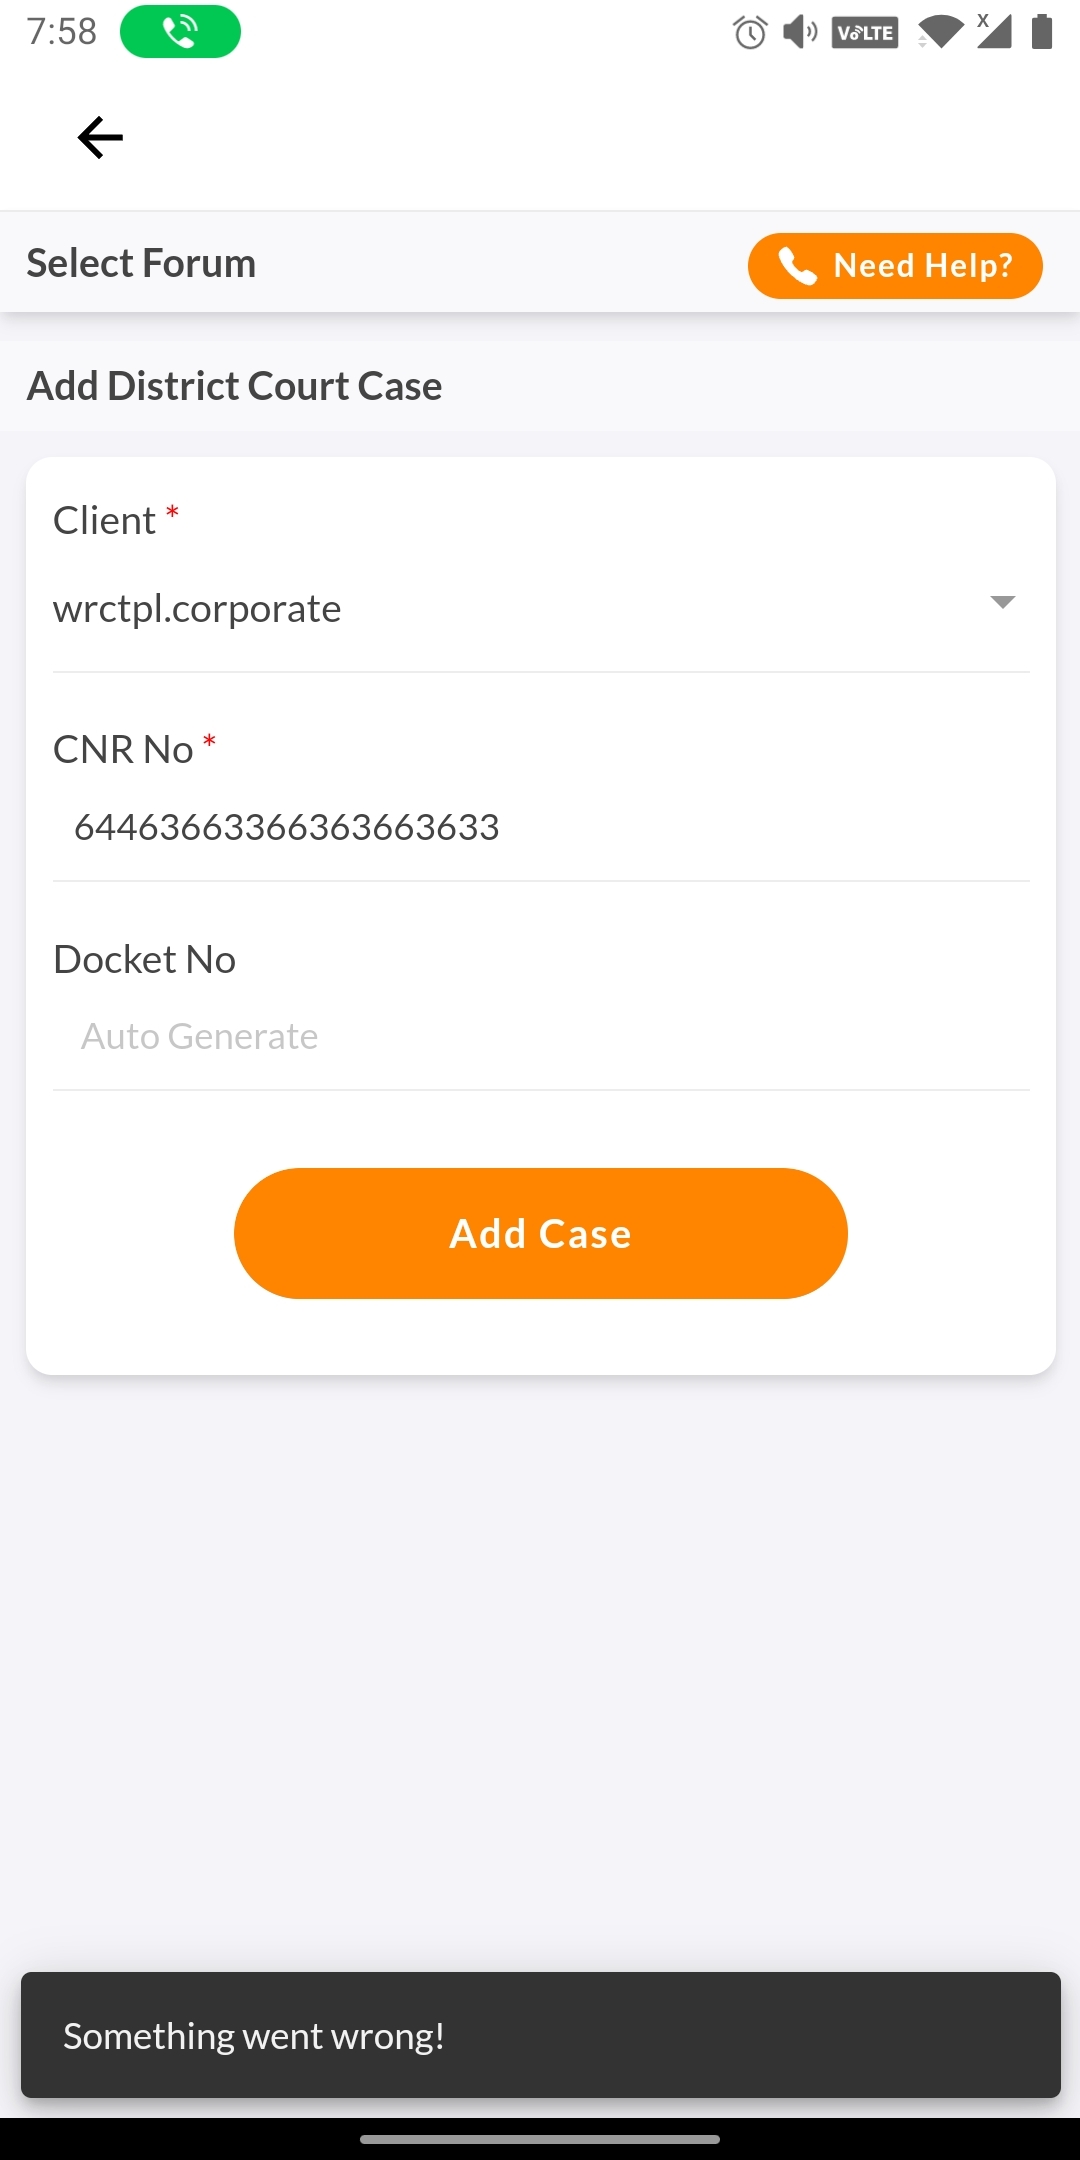Tap the Select Forum header text
Screen dimensions: 1080x2160
(141, 264)
